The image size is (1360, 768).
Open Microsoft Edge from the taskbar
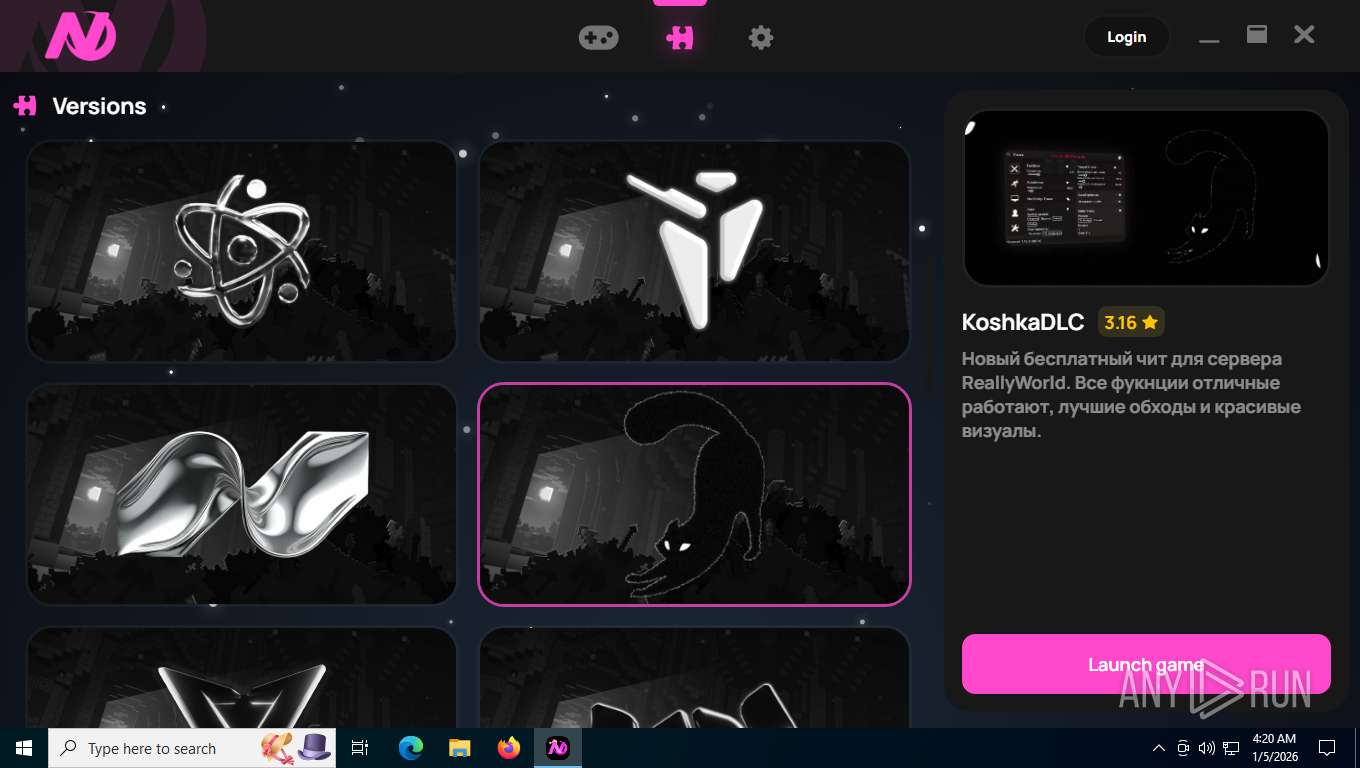click(410, 748)
